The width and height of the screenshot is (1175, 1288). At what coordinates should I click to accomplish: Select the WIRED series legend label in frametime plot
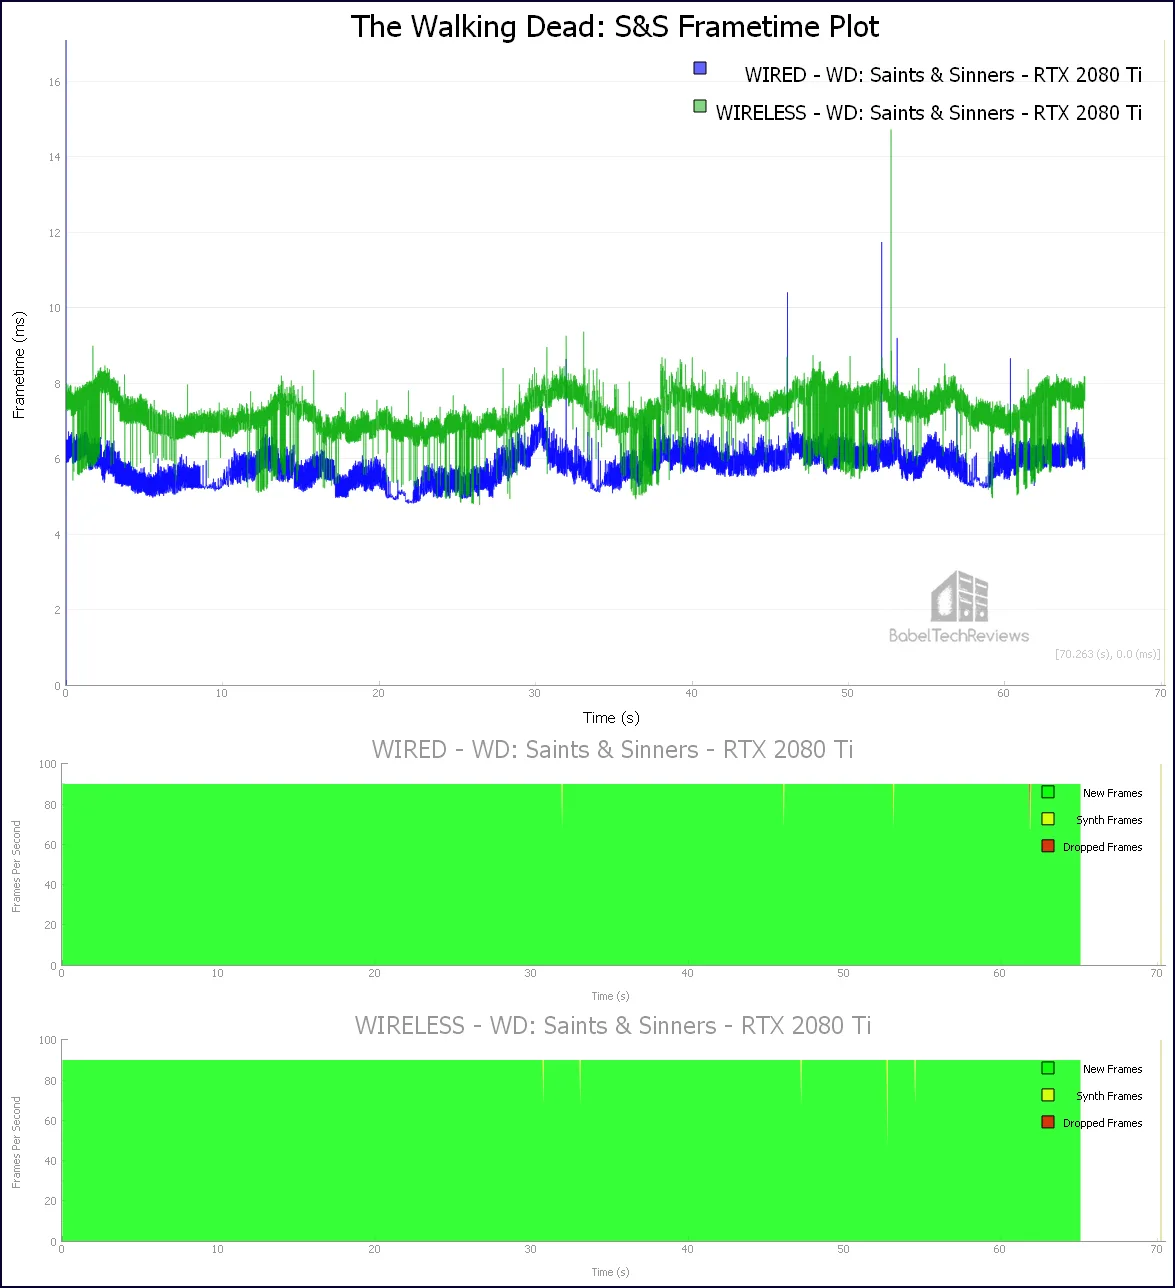(x=943, y=75)
